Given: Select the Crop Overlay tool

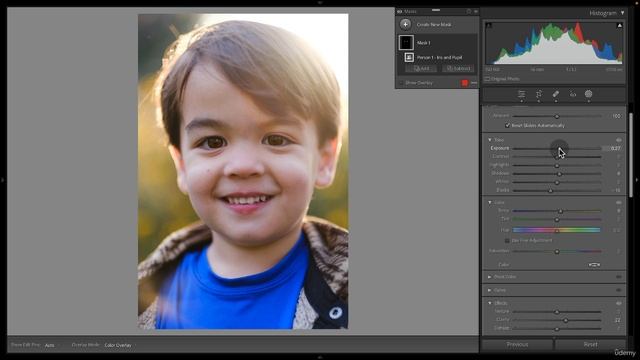Looking at the screenshot, I should pos(539,94).
